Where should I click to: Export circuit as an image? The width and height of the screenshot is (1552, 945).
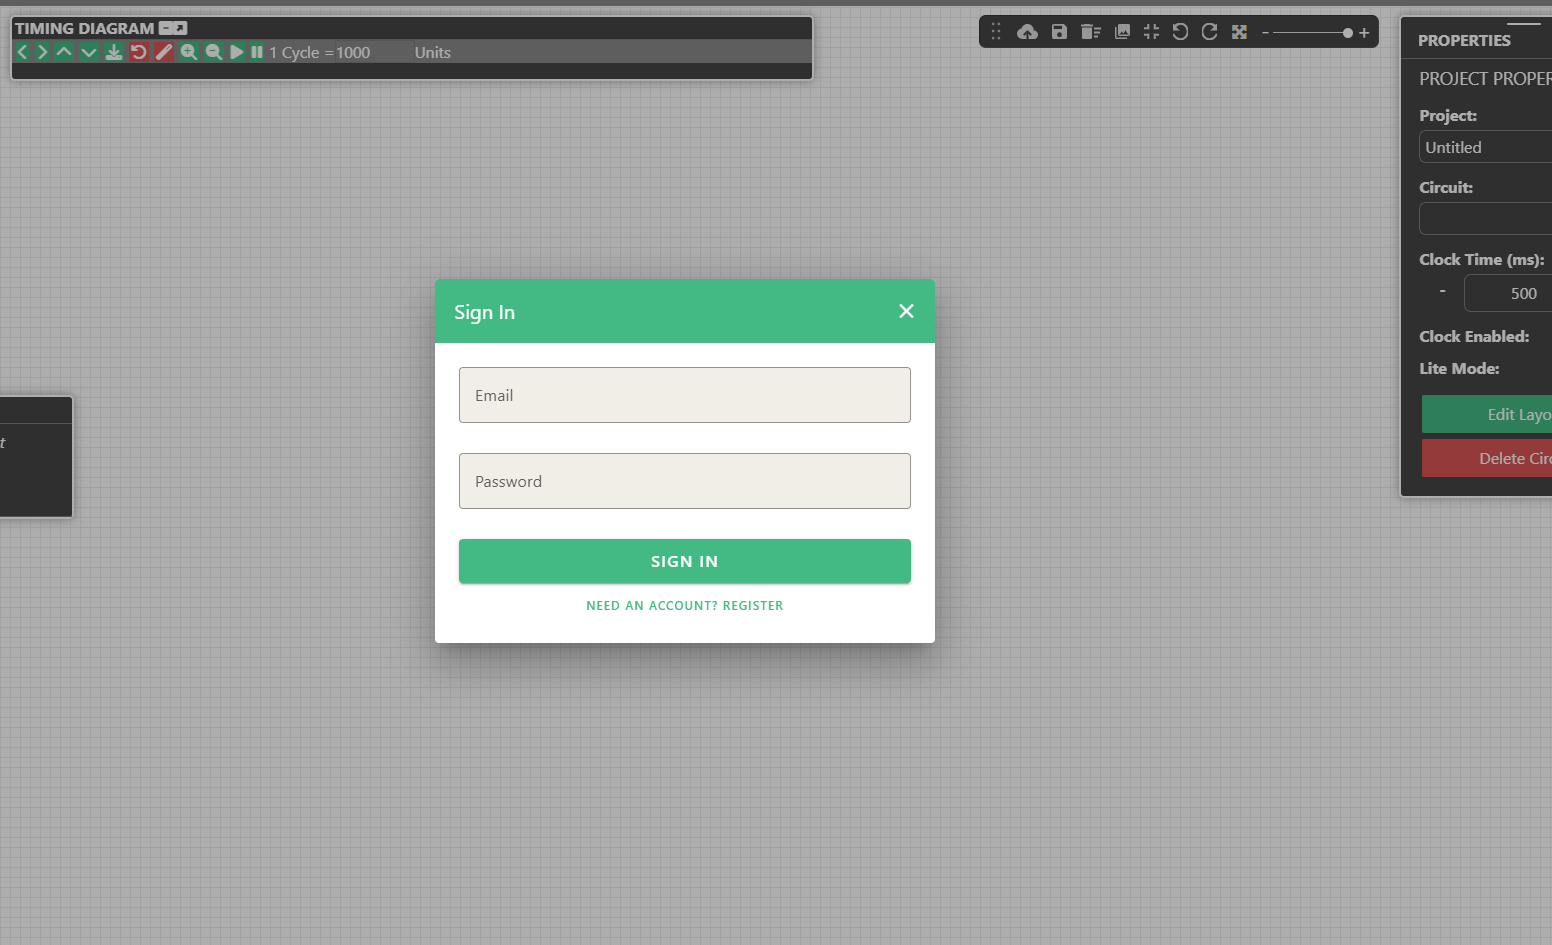pos(1122,32)
